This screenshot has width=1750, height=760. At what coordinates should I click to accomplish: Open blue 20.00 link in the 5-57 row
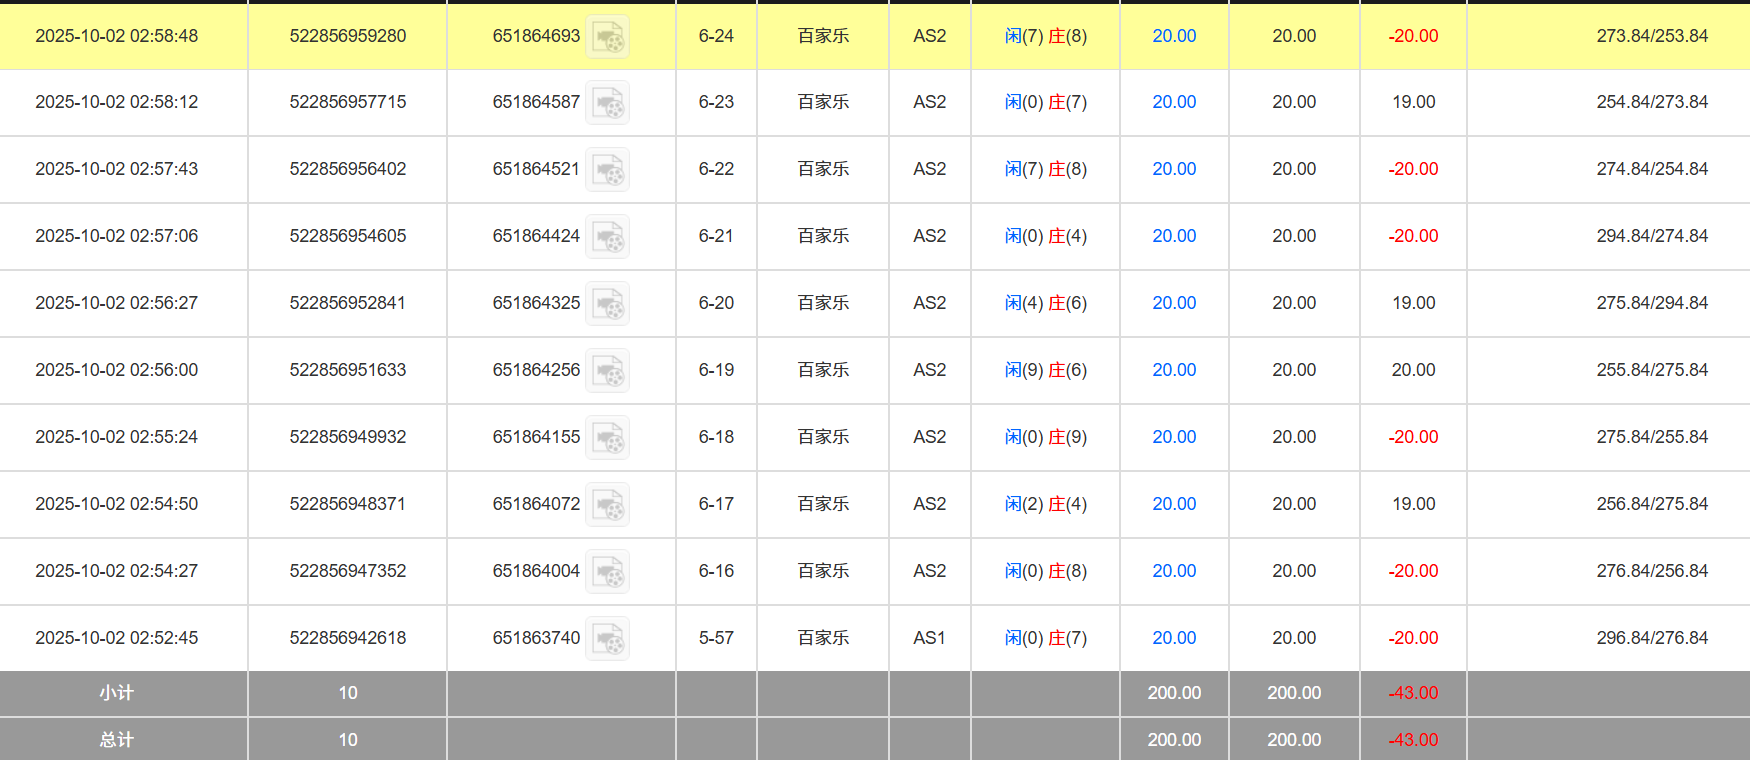(1174, 638)
